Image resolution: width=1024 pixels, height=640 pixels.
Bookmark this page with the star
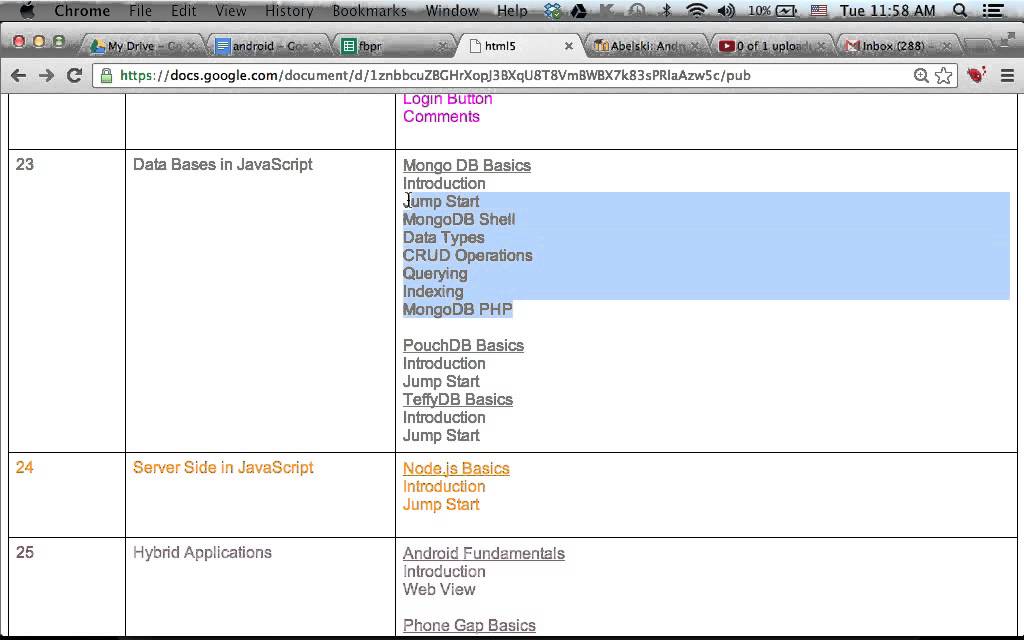tap(943, 76)
